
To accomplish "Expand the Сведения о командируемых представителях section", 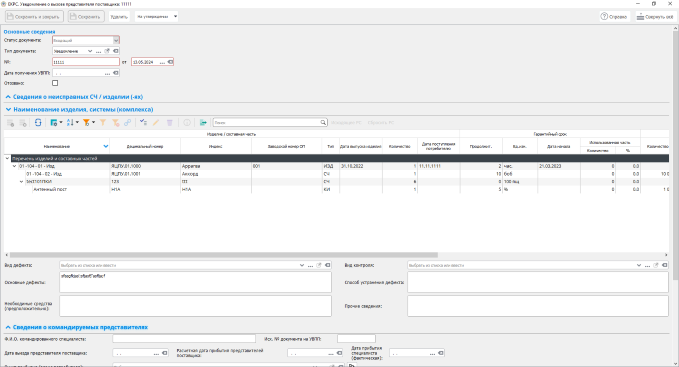I will (x=8, y=328).
